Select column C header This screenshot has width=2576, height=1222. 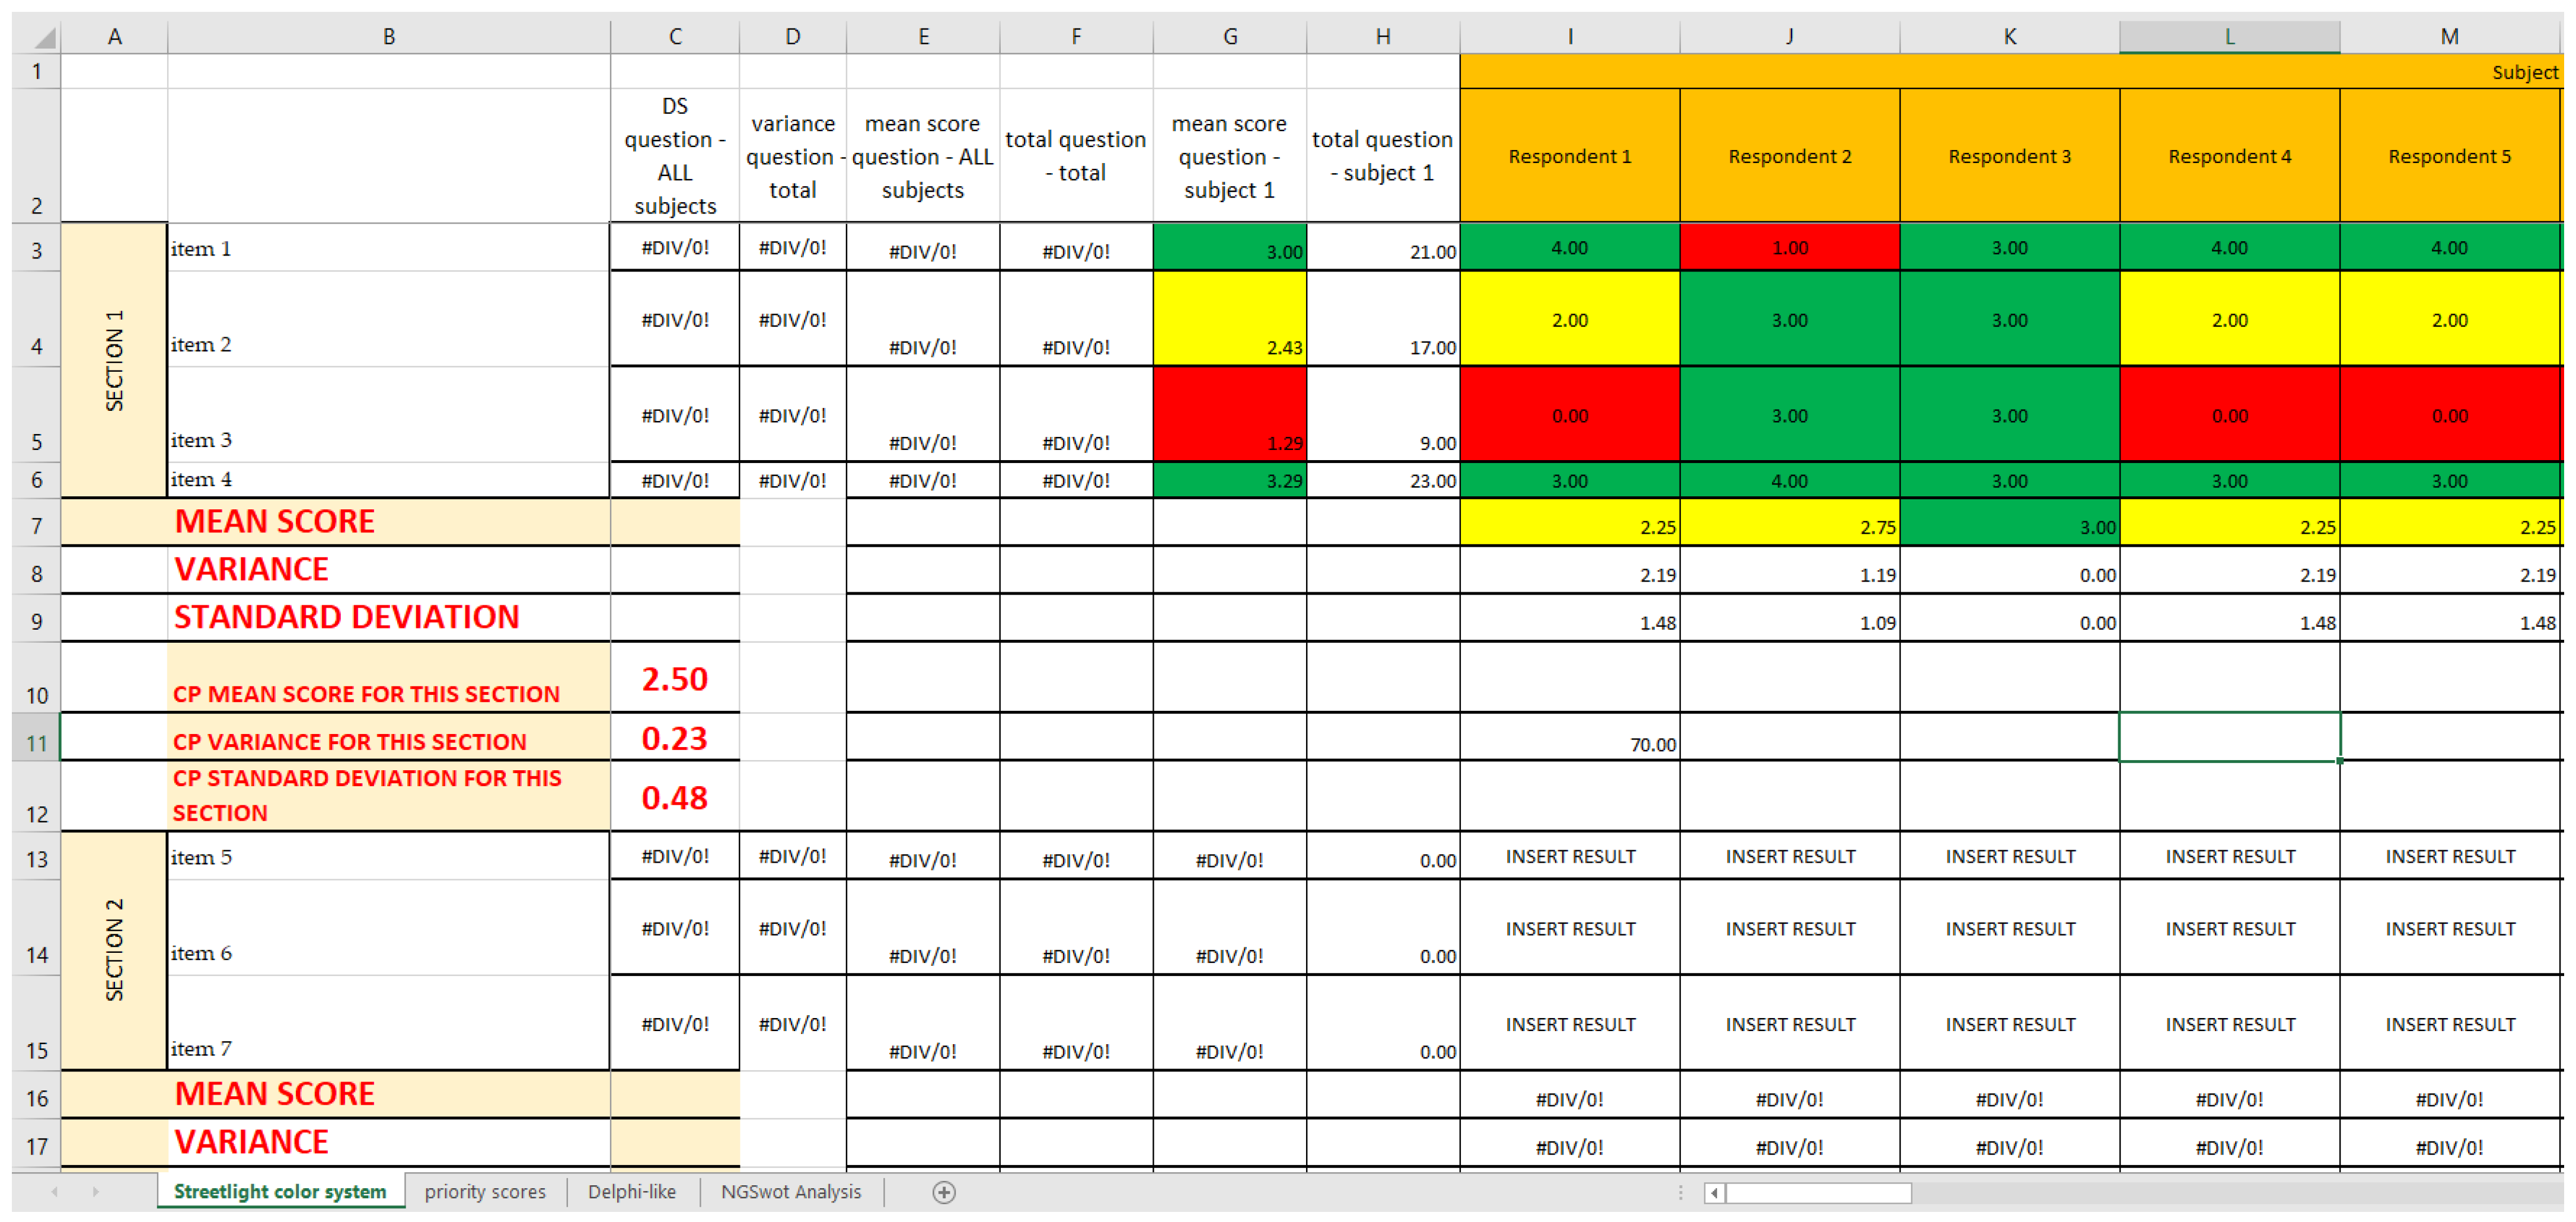[x=675, y=37]
